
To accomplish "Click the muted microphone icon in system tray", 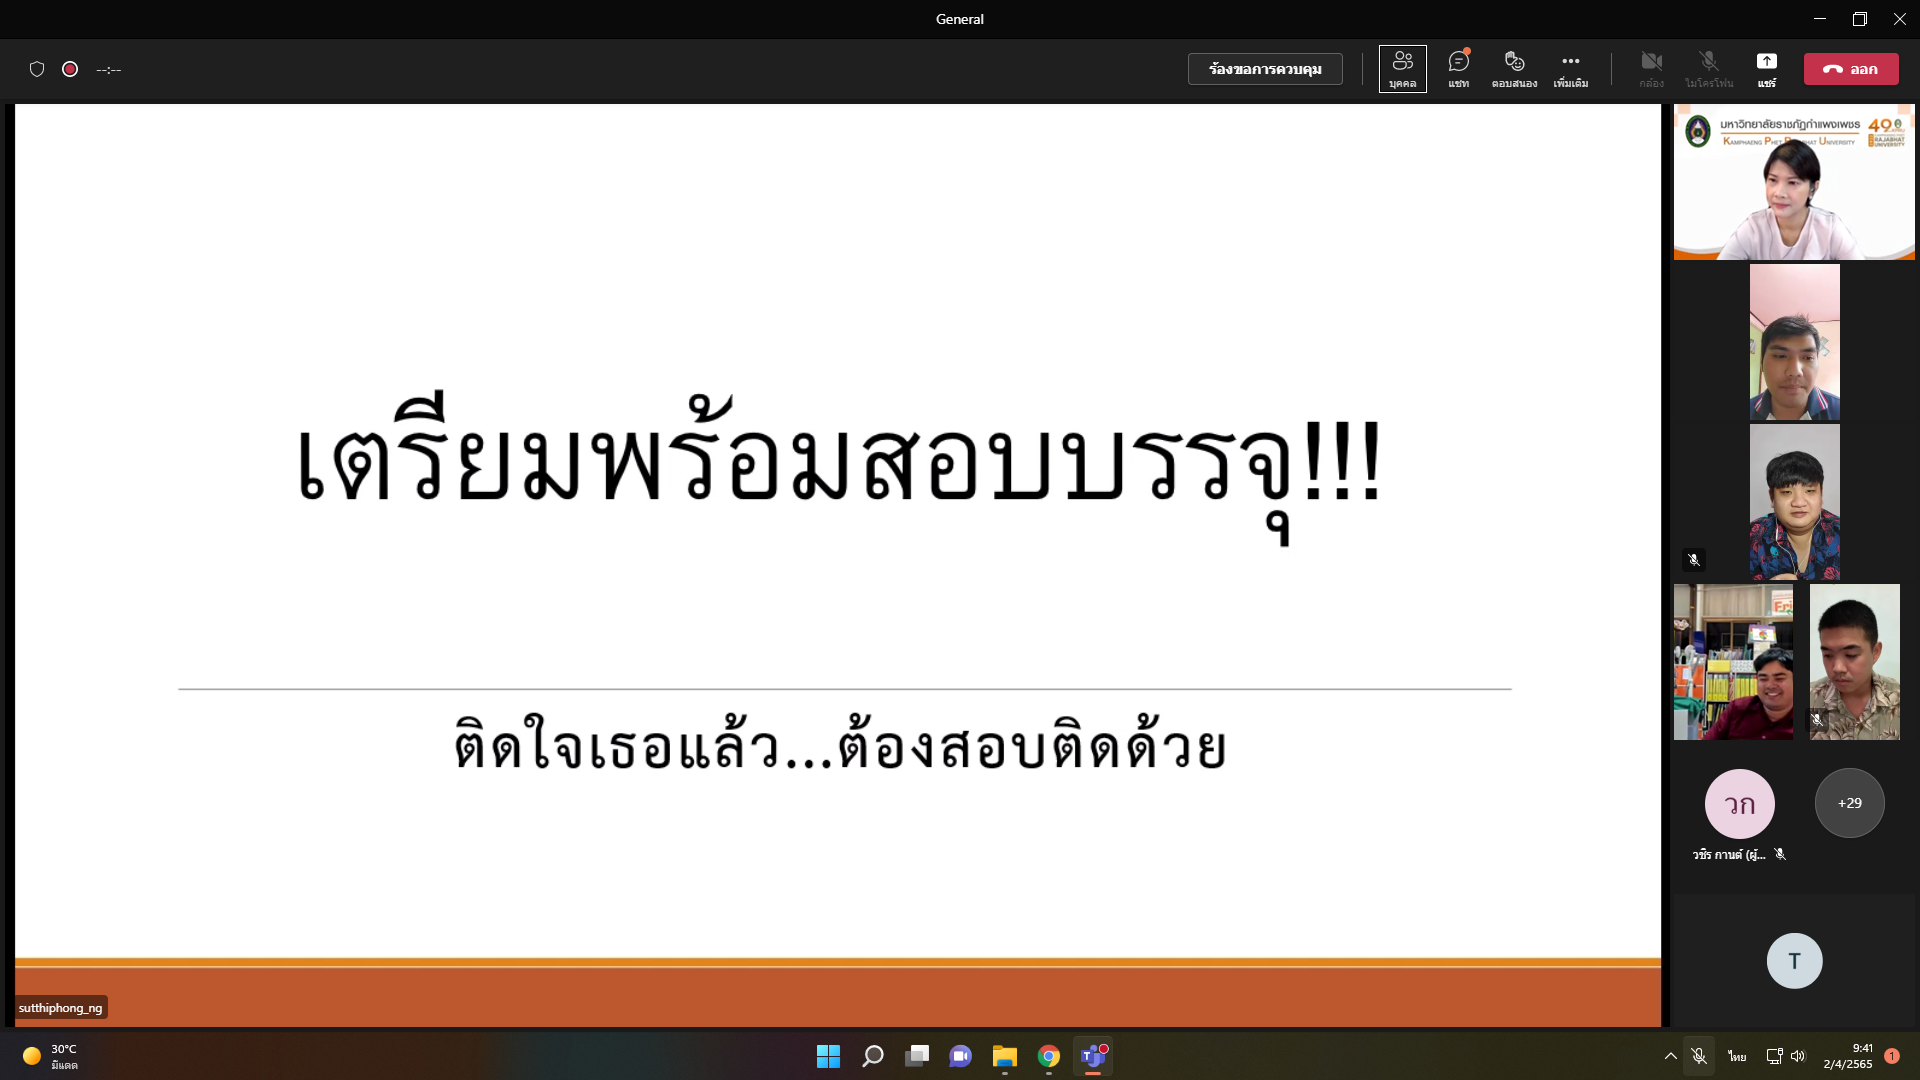I will [1699, 1056].
